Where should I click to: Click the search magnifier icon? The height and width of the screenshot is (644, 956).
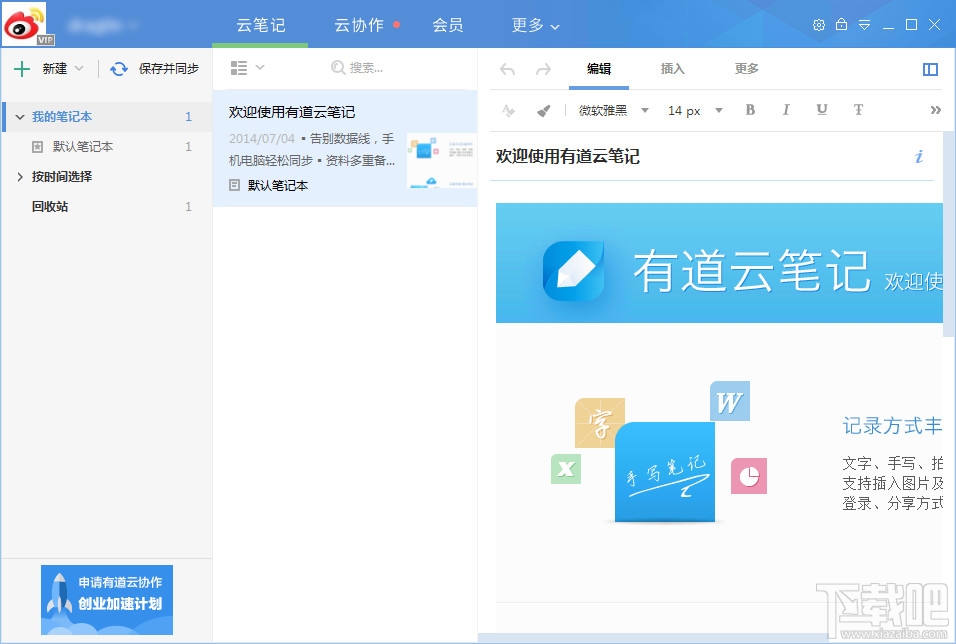coord(338,67)
